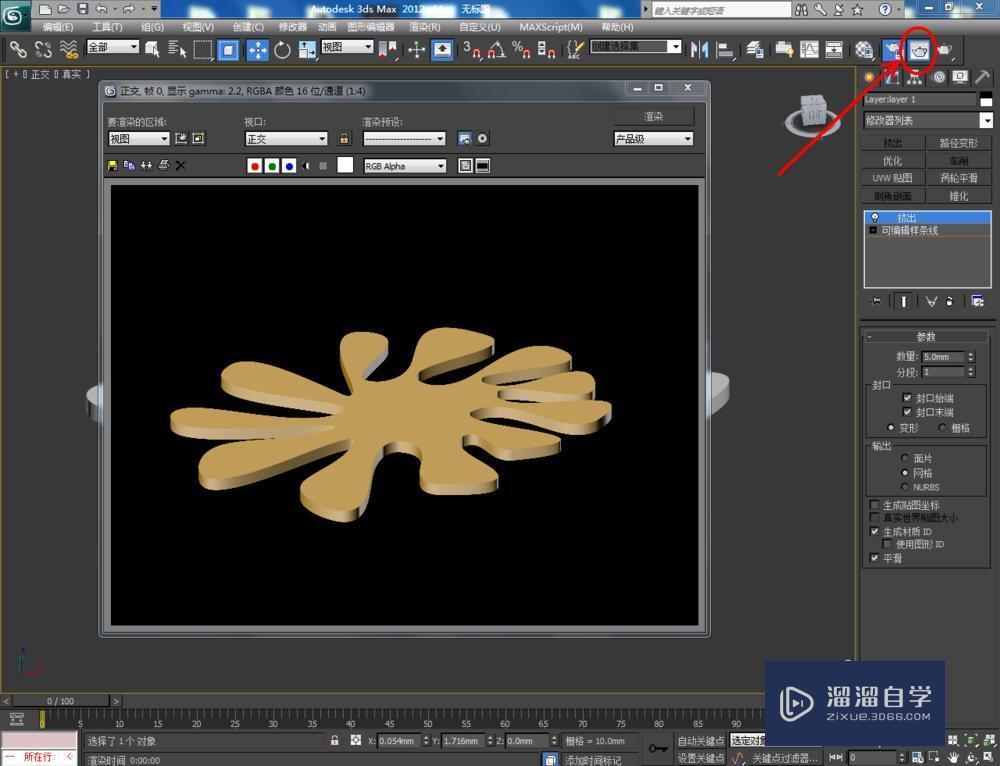The height and width of the screenshot is (766, 1000).
Task: Click the Save Image icon in render window
Action: click(x=113, y=166)
